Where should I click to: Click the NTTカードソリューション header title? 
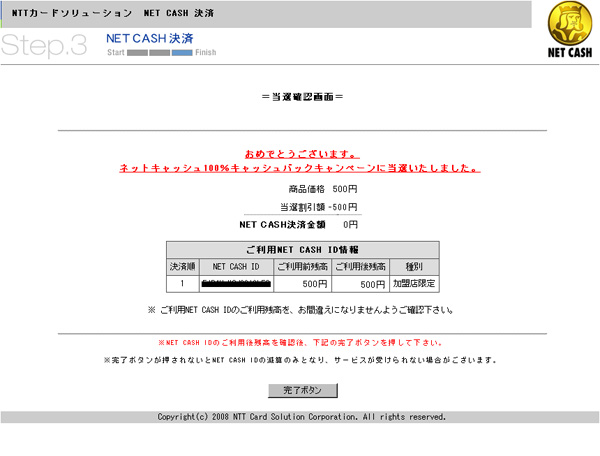[x=112, y=13]
